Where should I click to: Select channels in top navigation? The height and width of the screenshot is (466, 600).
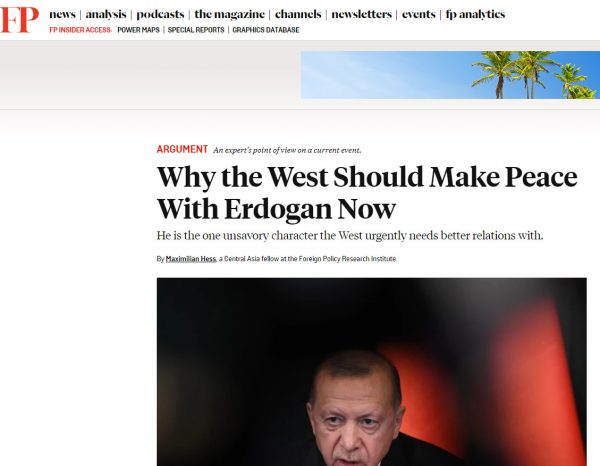[x=298, y=14]
